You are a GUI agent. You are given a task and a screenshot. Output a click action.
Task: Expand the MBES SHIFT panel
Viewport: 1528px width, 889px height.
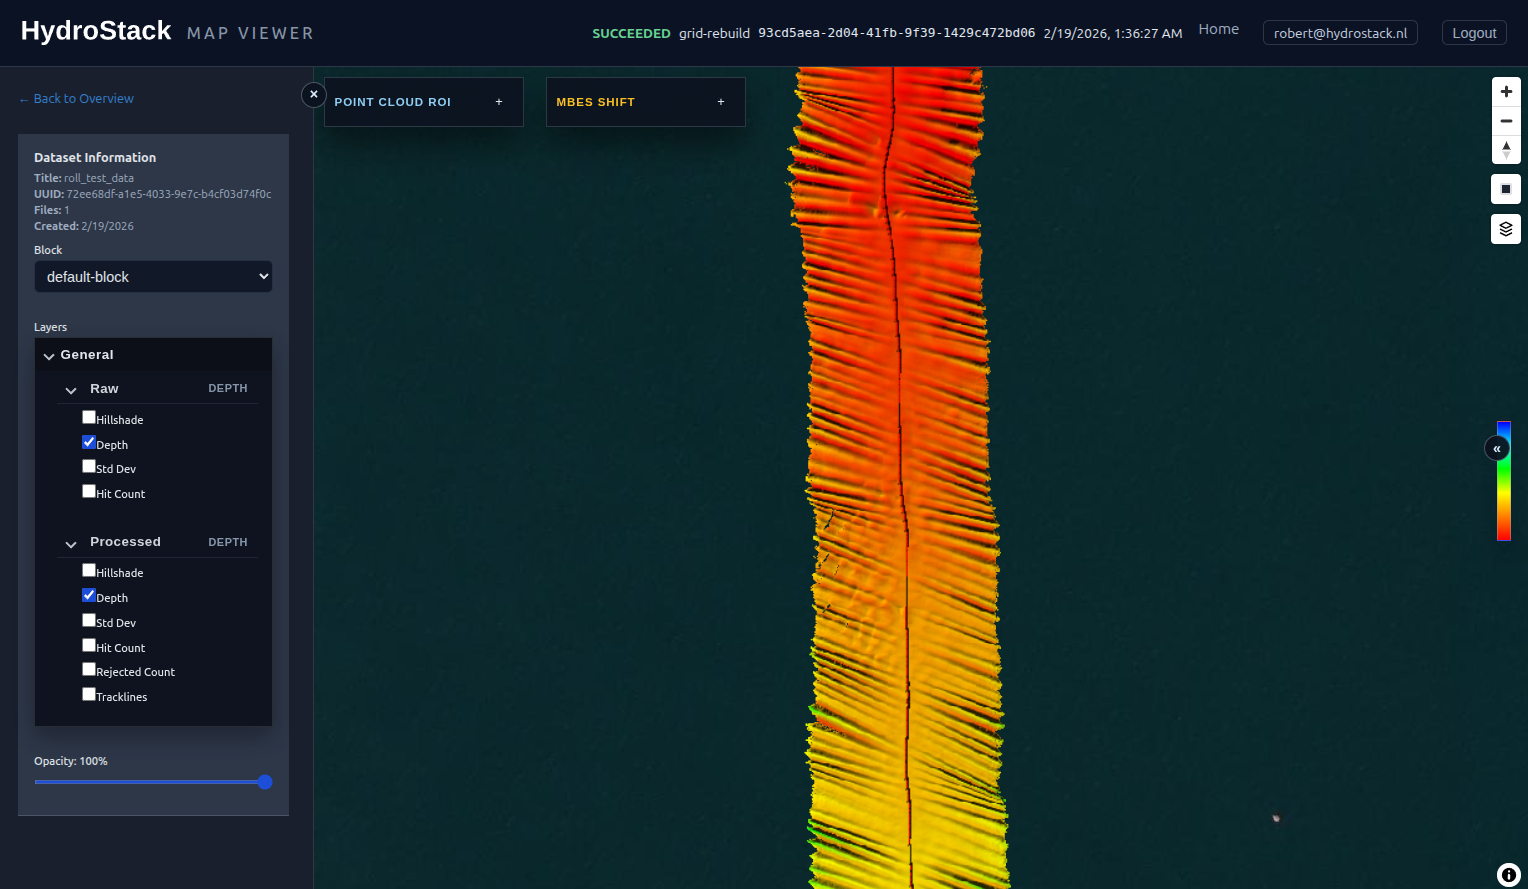(721, 101)
